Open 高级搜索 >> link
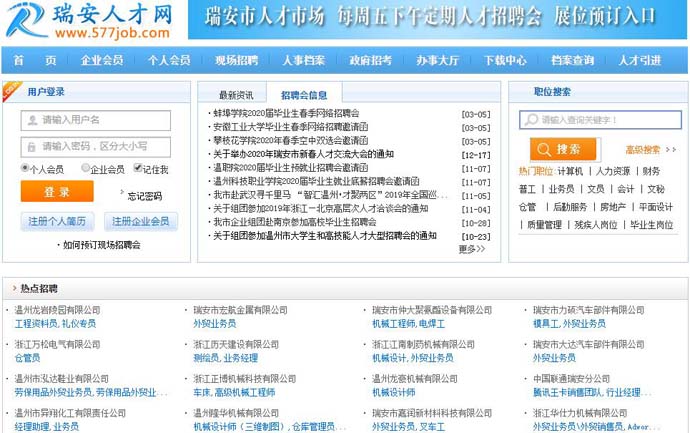The height and width of the screenshot is (433, 690). tap(650, 150)
